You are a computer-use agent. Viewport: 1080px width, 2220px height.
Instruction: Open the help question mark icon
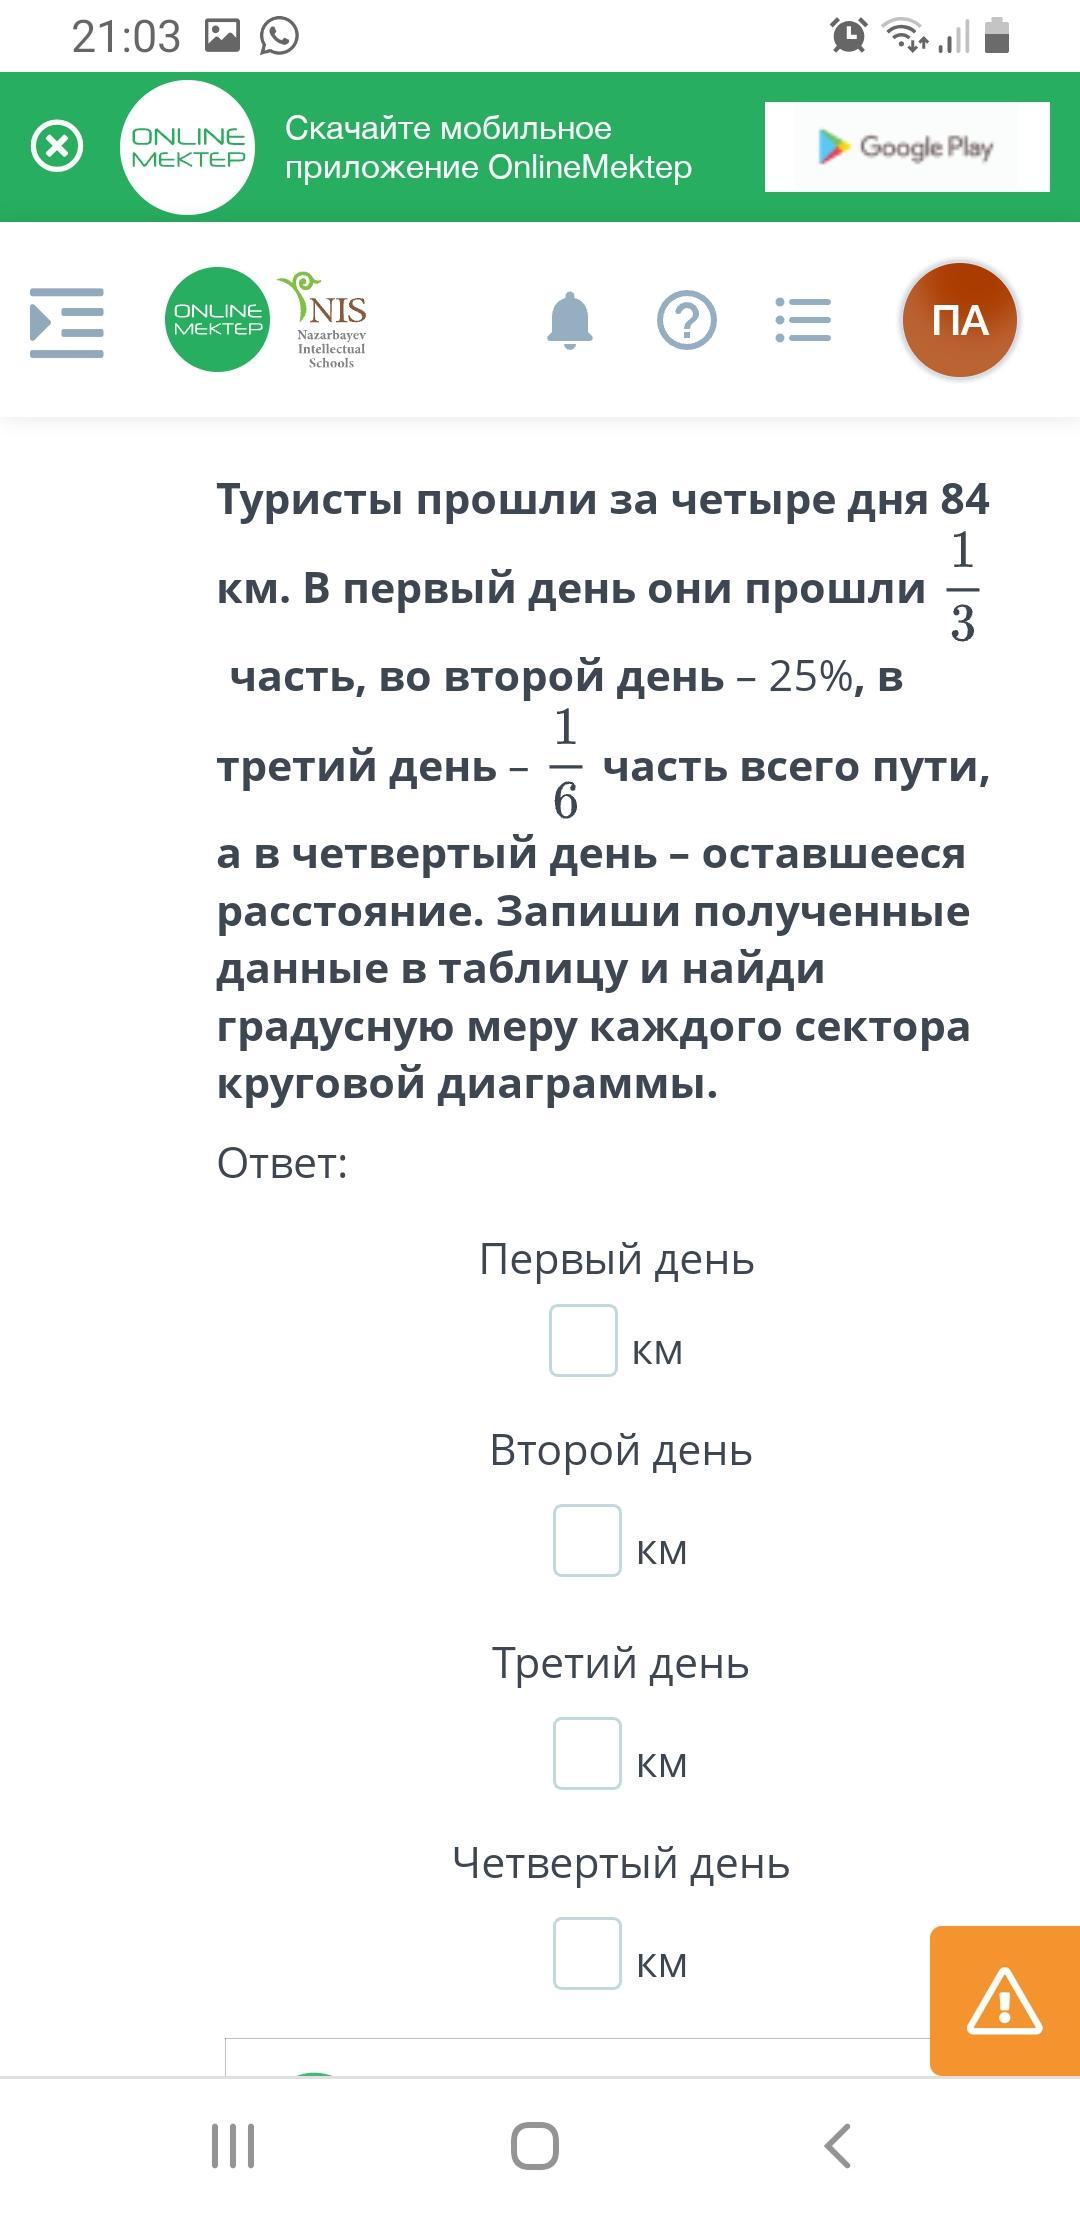[687, 321]
